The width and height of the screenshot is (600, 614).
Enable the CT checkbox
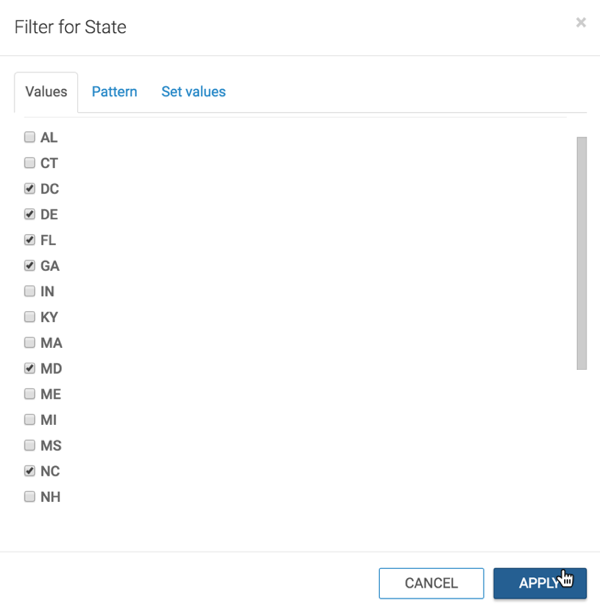(x=29, y=163)
